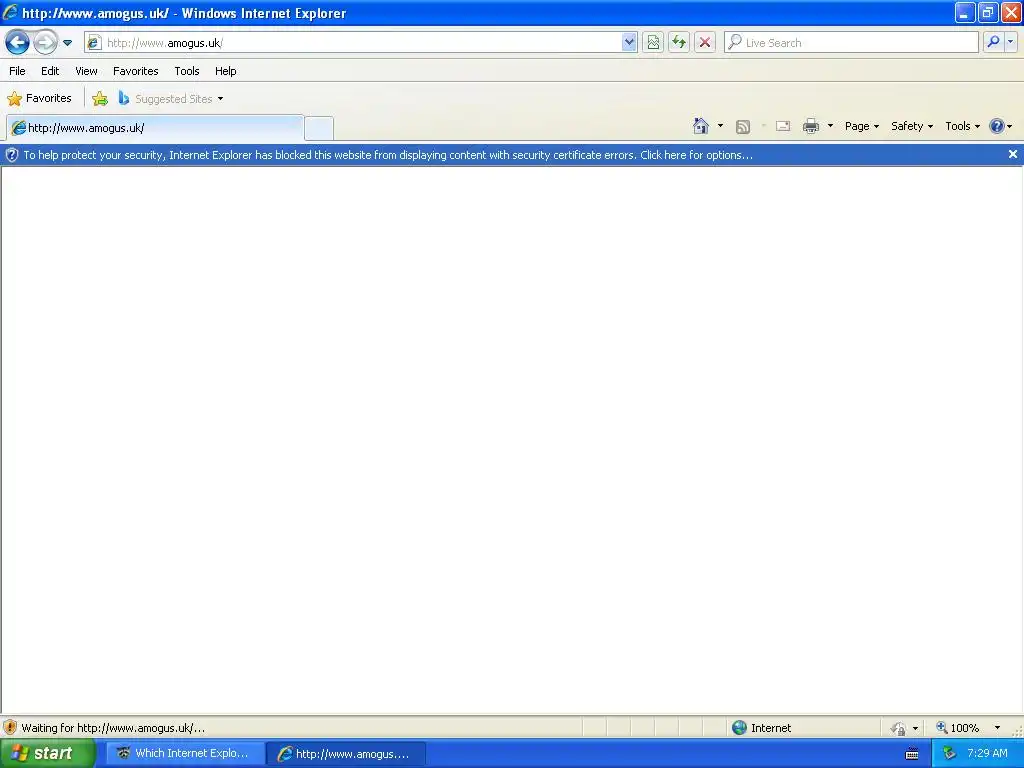This screenshot has height=768, width=1024.
Task: Refresh the page with green arrows icon
Action: (679, 43)
